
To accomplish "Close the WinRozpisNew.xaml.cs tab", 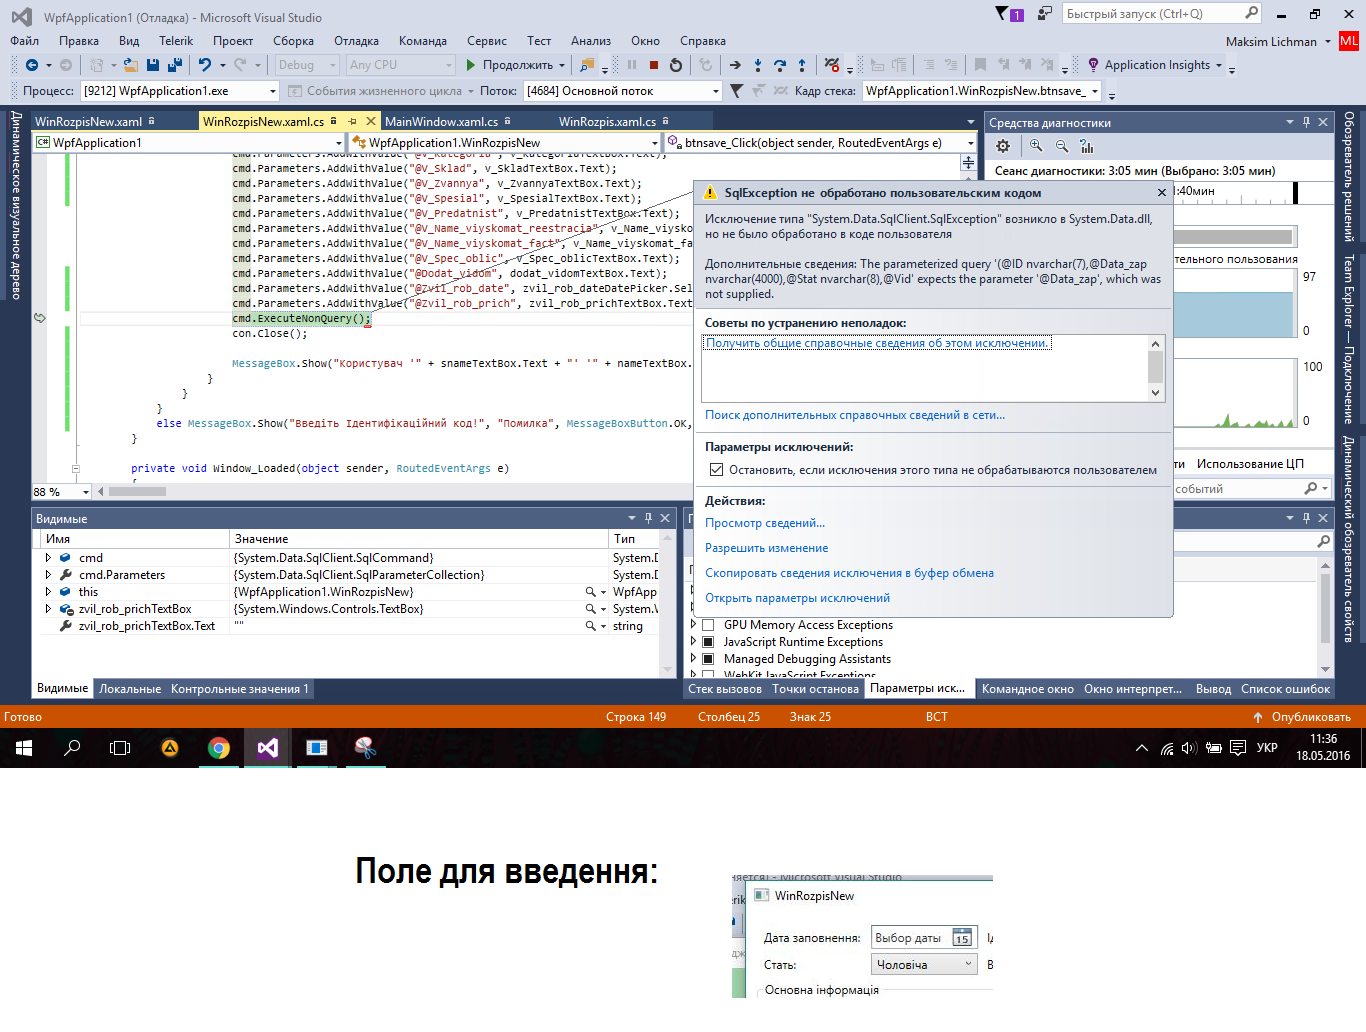I will [x=371, y=121].
